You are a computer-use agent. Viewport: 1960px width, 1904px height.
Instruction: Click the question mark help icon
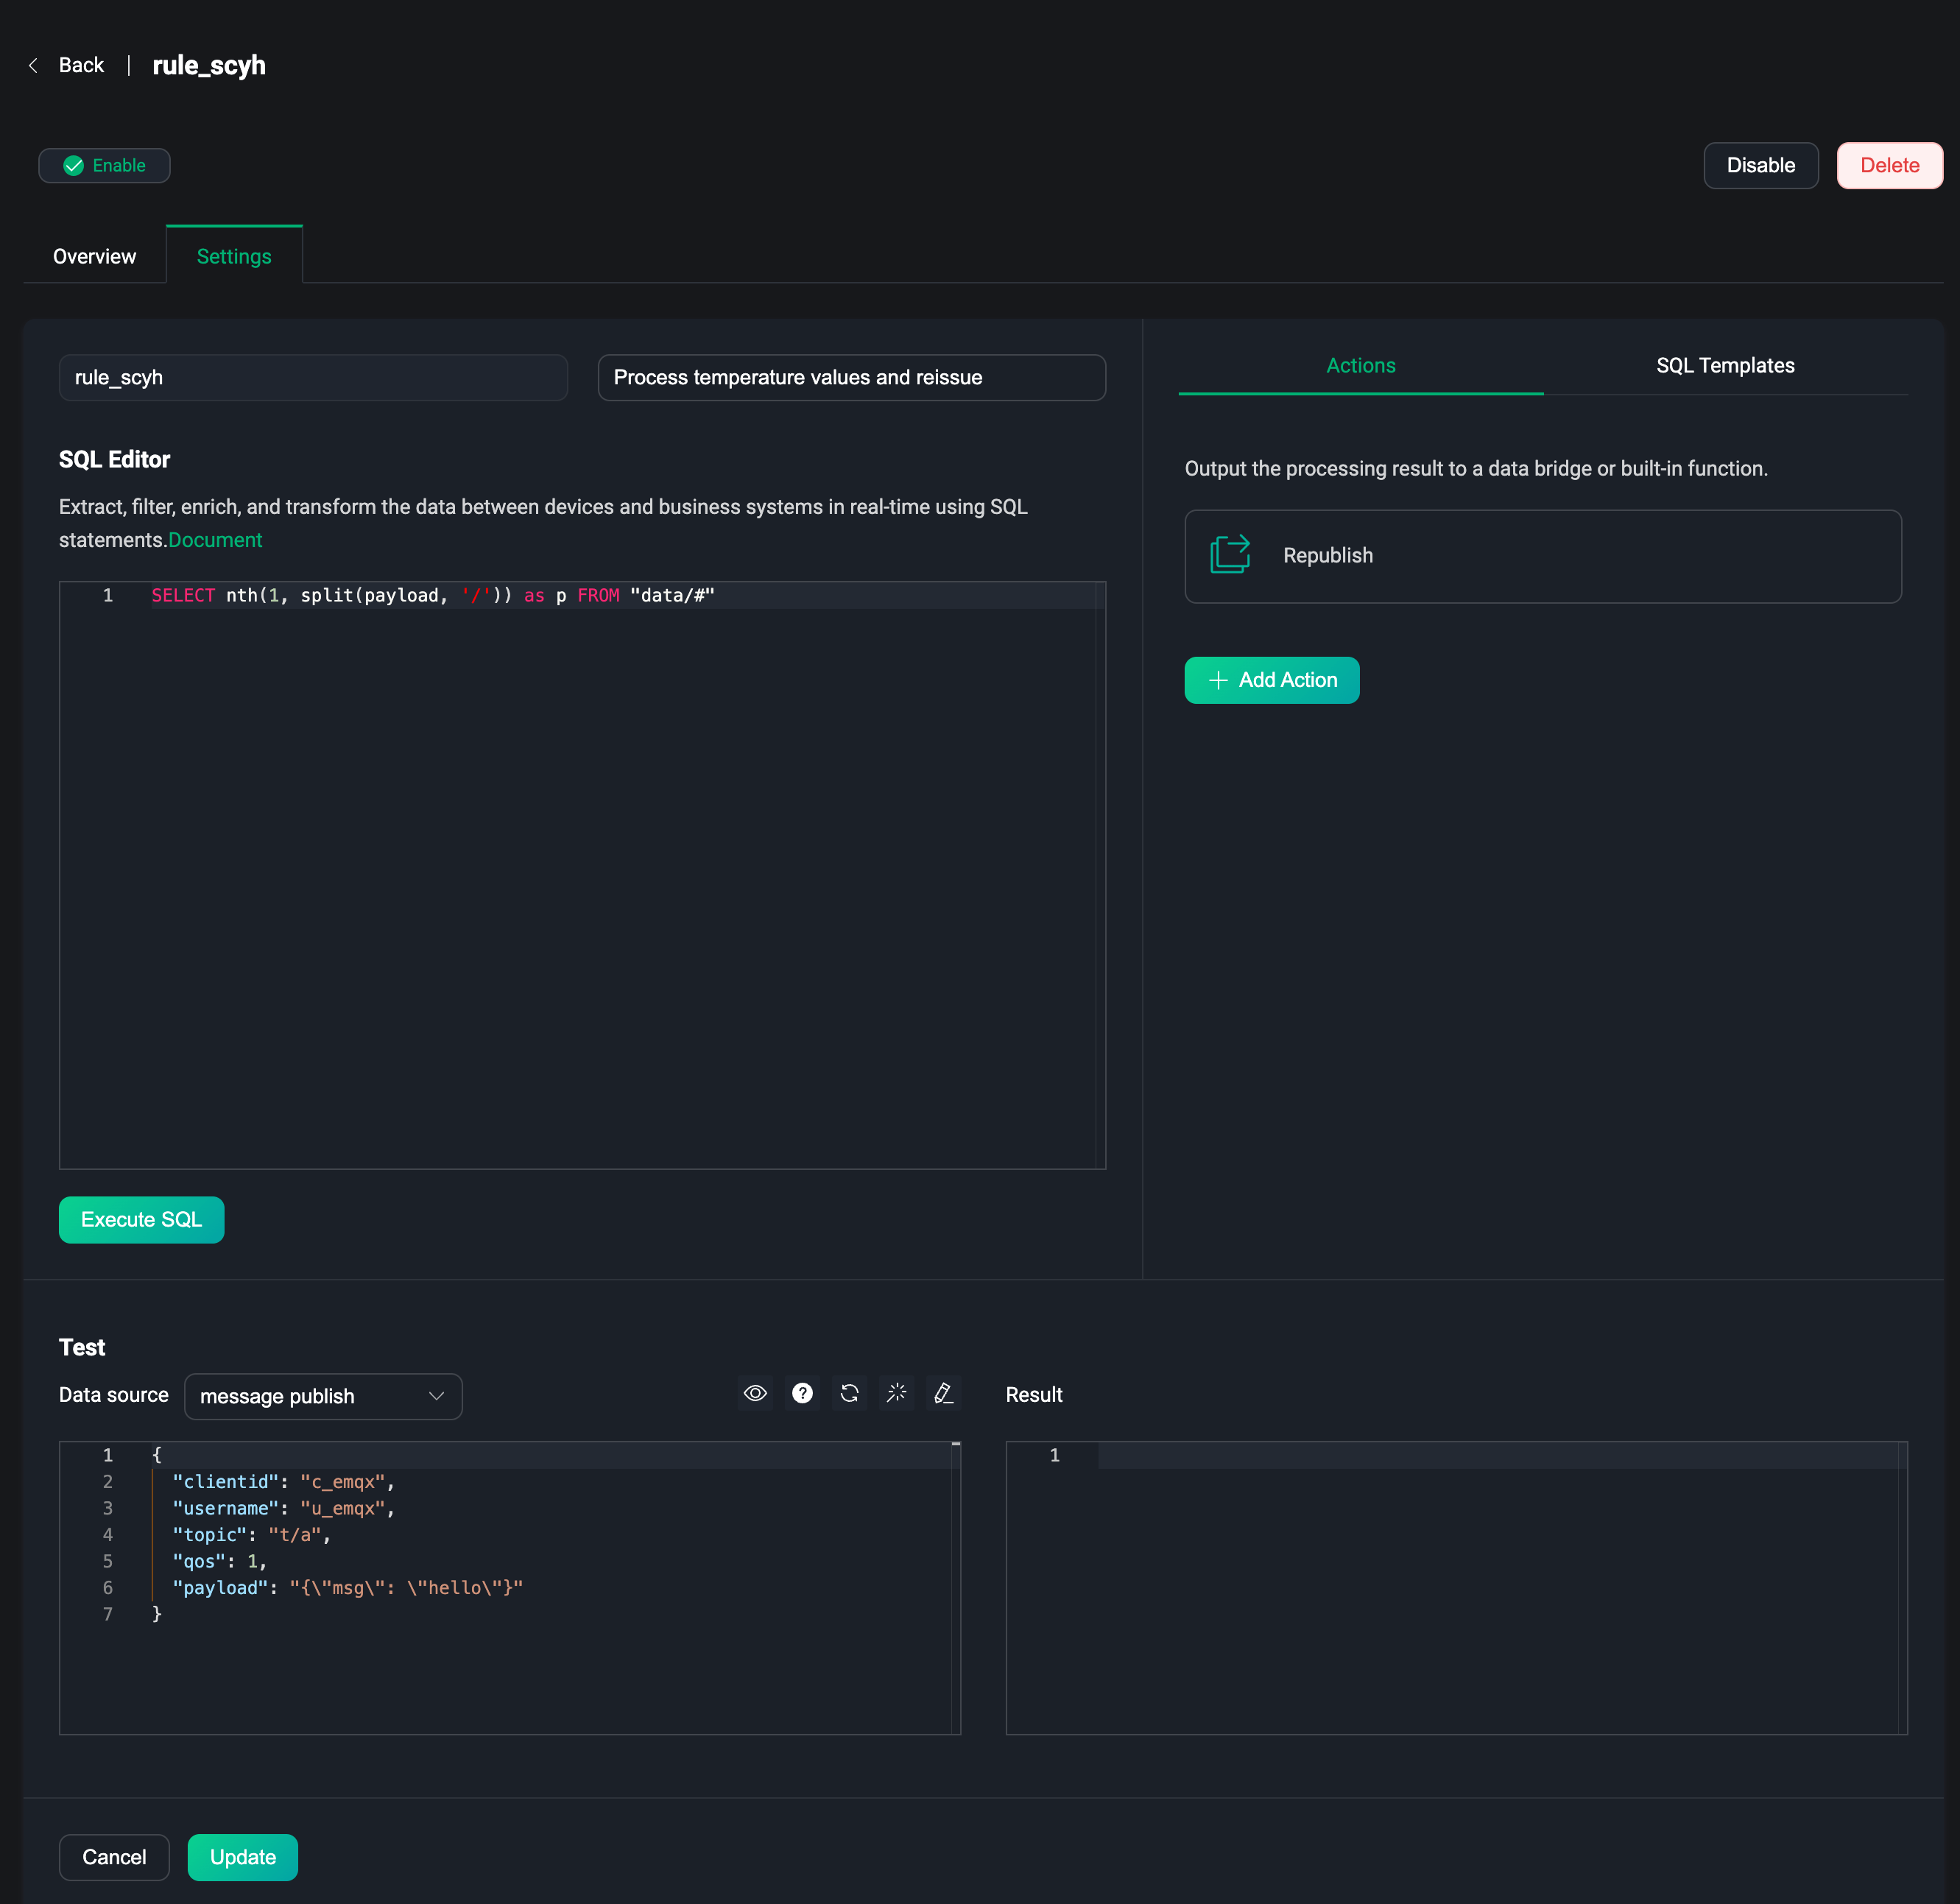[x=802, y=1393]
